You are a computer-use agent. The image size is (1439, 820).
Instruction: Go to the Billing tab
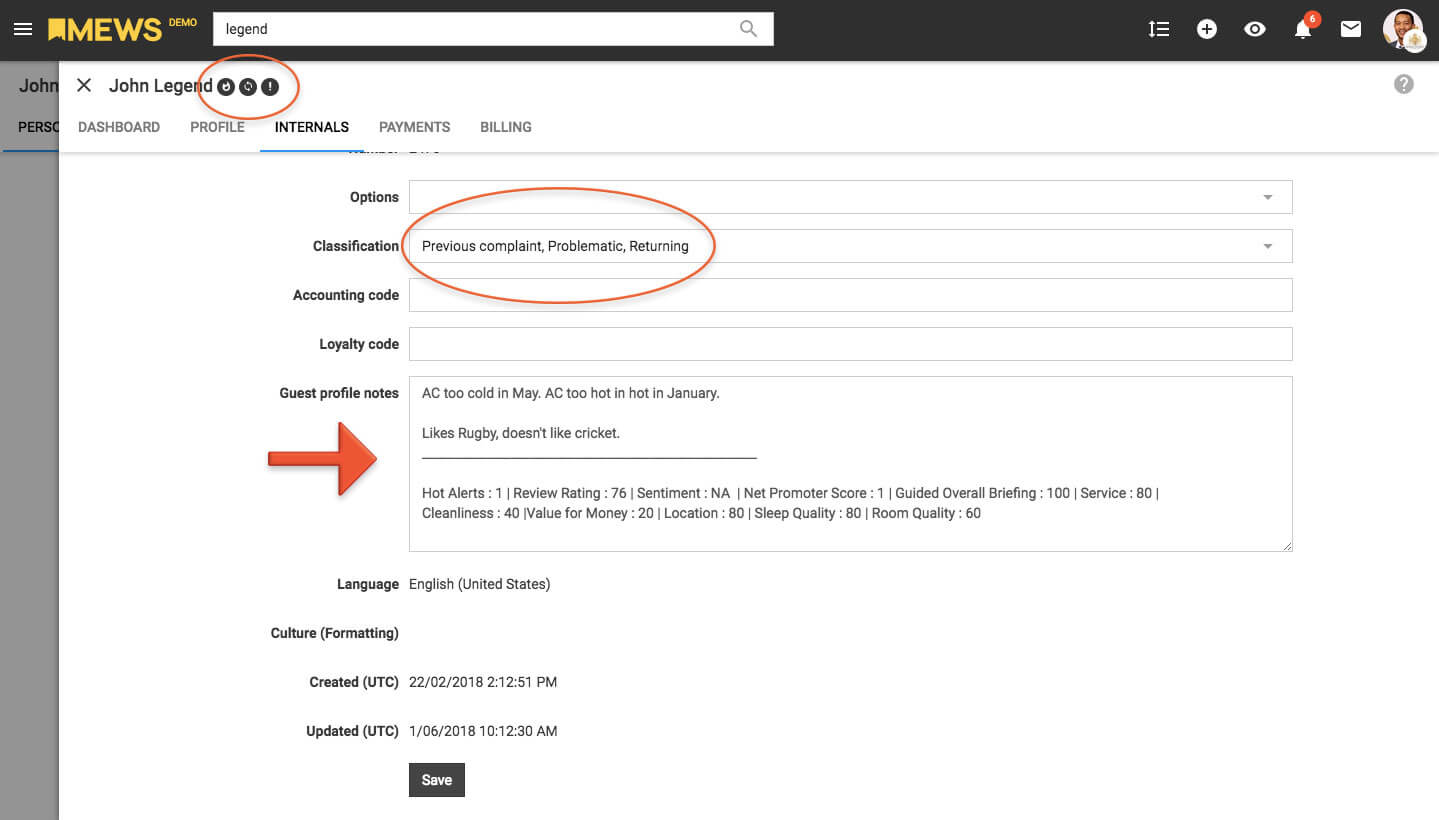pos(506,127)
